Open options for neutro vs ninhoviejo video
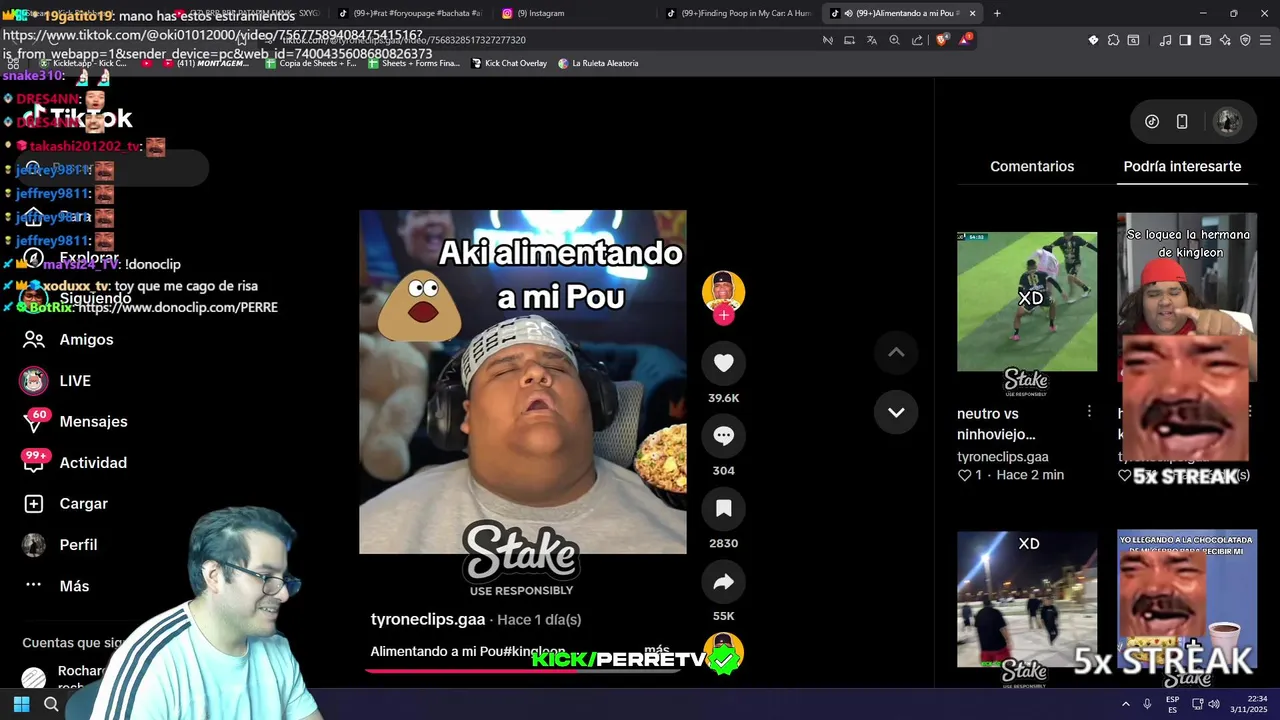The image size is (1280, 720). click(x=1089, y=412)
